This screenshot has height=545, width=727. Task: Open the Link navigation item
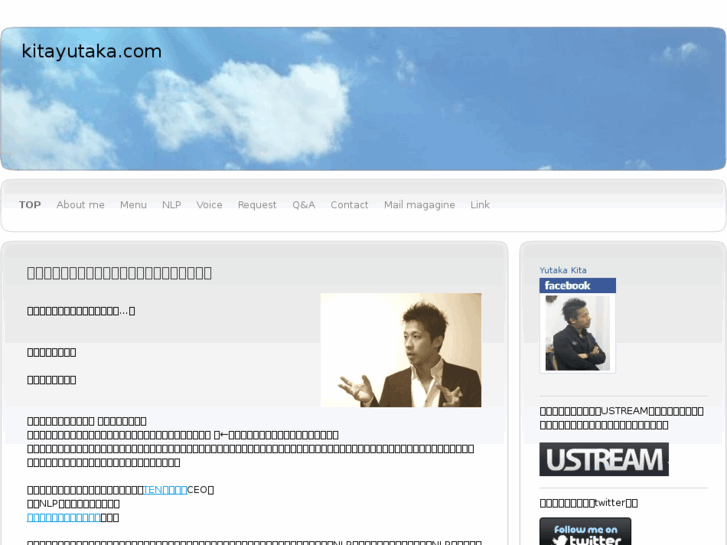tap(480, 205)
